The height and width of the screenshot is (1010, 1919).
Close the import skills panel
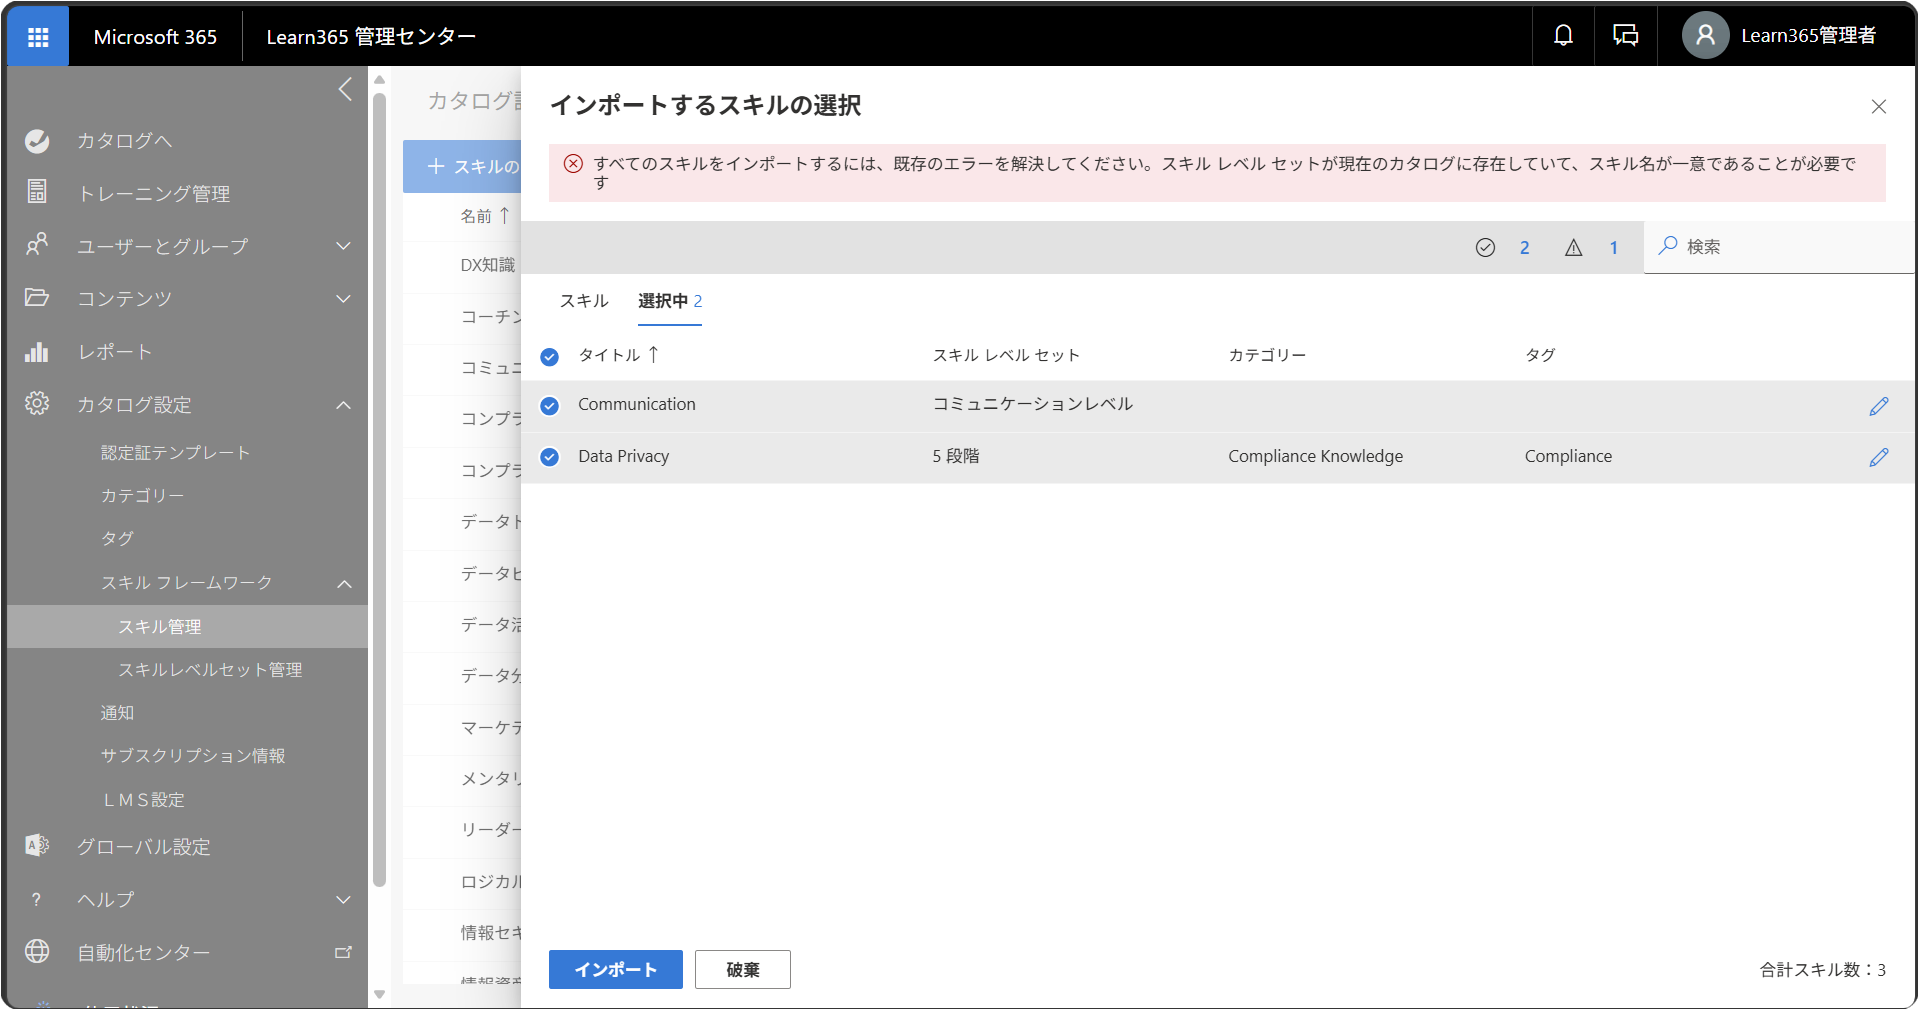[x=1879, y=107]
